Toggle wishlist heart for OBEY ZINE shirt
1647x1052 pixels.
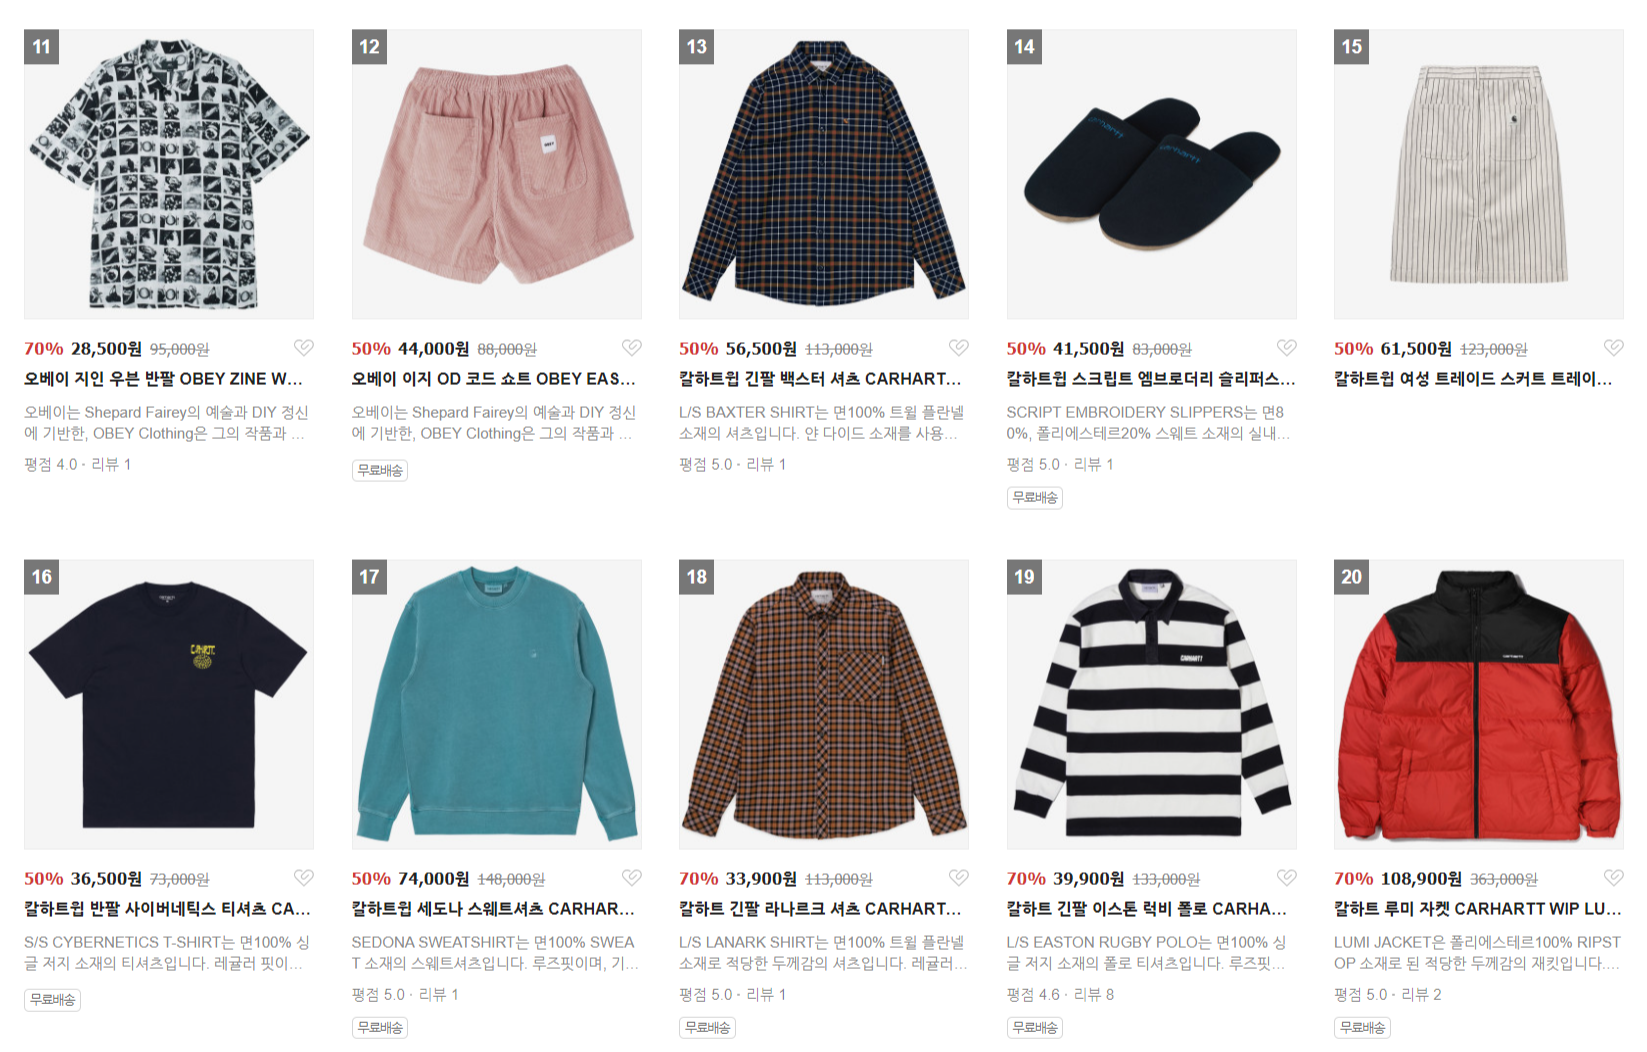pyautogui.click(x=303, y=348)
